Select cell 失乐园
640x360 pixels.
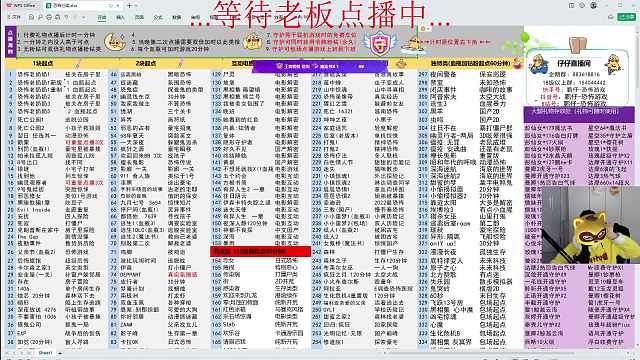[x=440, y=282]
